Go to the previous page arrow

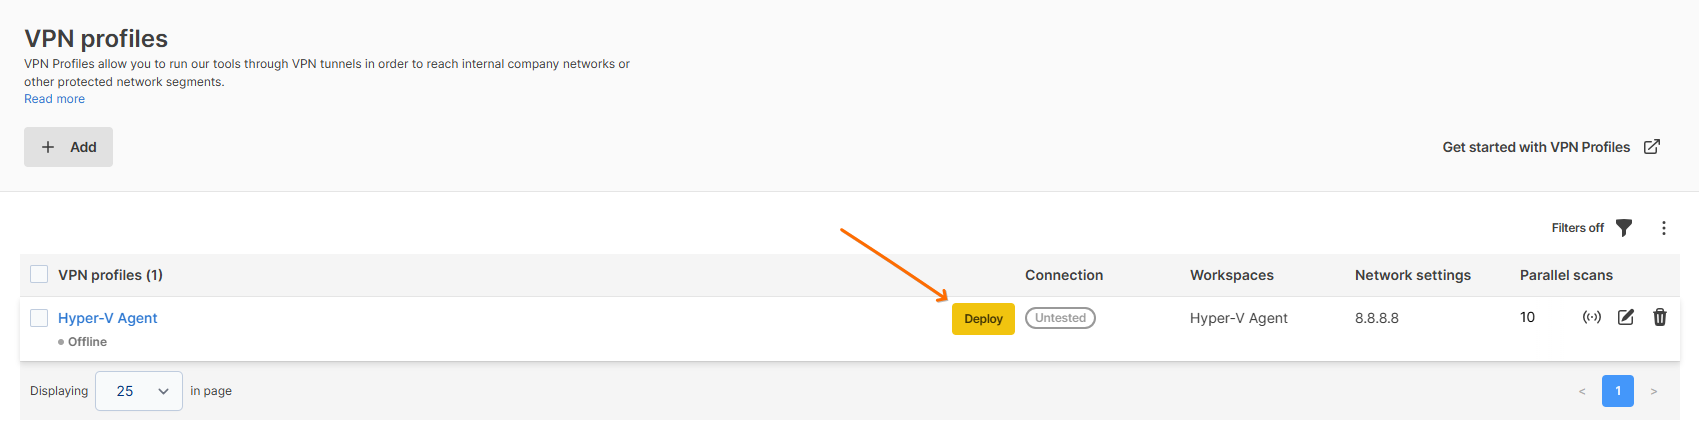pos(1582,391)
